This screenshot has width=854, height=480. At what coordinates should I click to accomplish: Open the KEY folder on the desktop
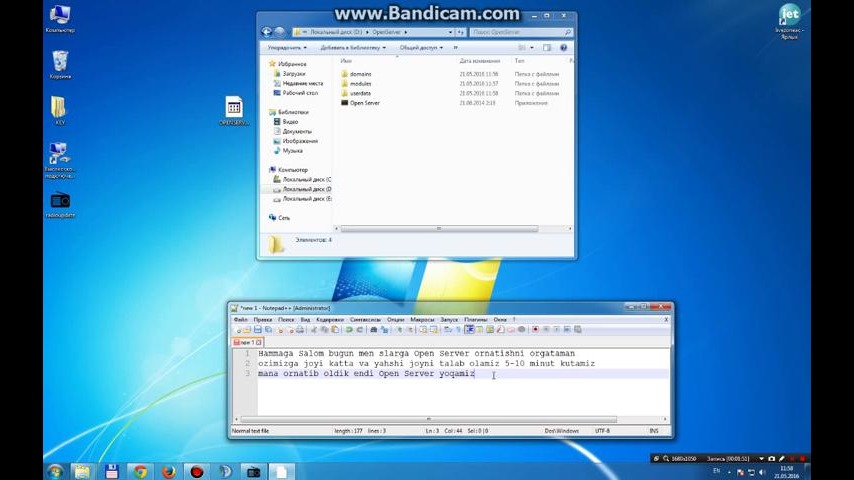coord(59,111)
